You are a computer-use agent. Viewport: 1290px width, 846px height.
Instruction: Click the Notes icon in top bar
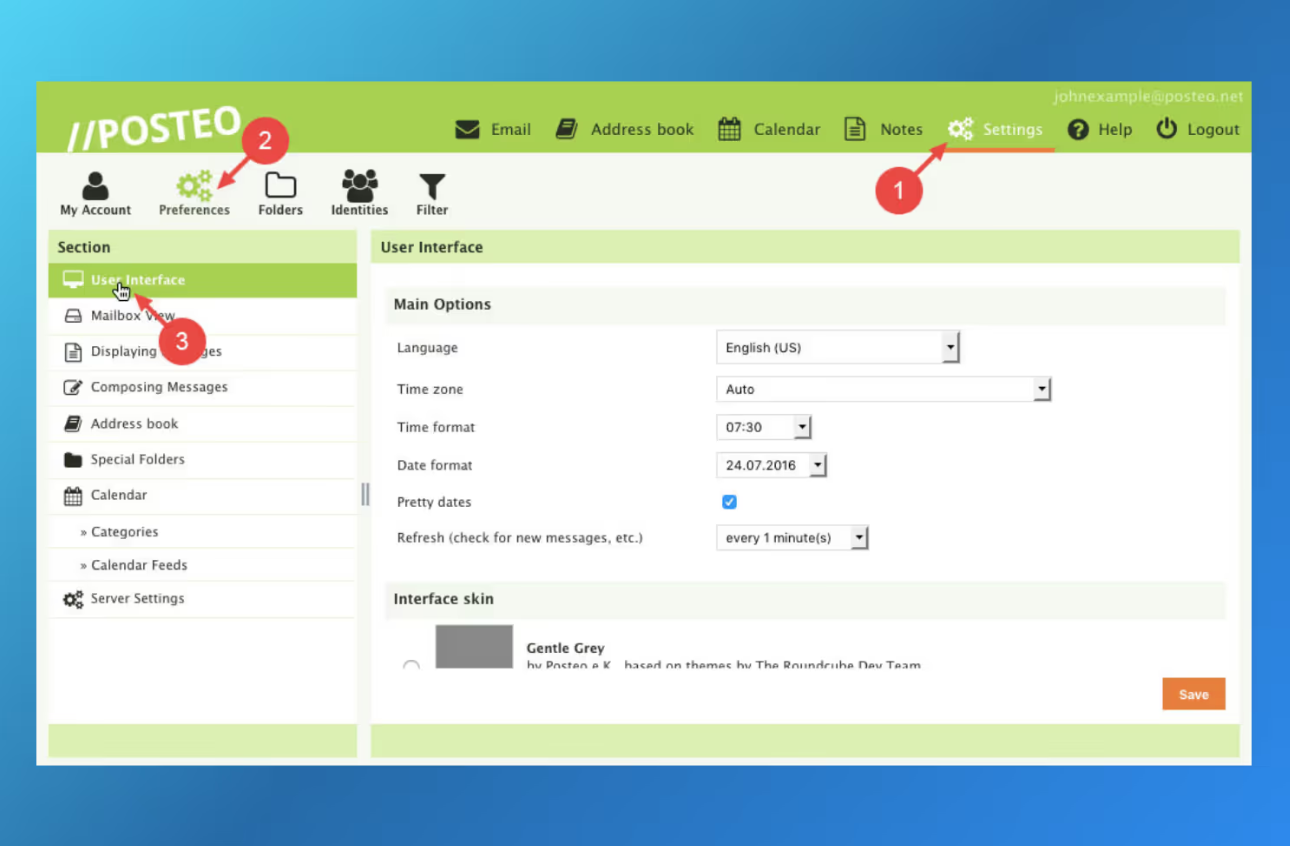click(855, 128)
